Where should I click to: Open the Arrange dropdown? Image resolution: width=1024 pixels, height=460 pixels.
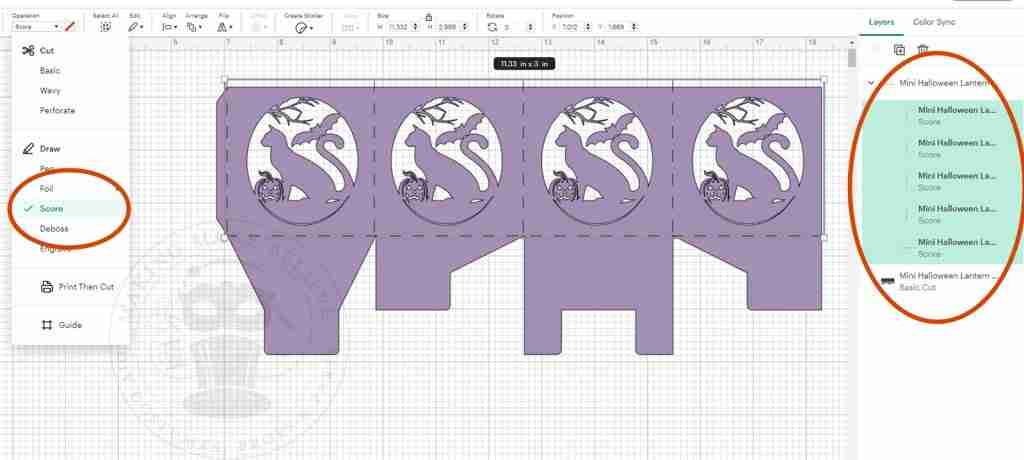[196, 27]
